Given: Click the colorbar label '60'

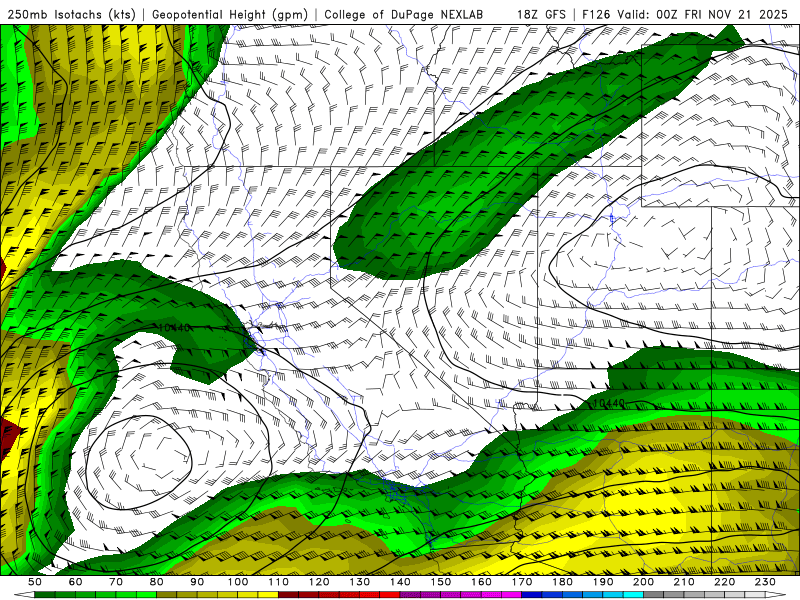Looking at the screenshot, I should click(76, 582).
